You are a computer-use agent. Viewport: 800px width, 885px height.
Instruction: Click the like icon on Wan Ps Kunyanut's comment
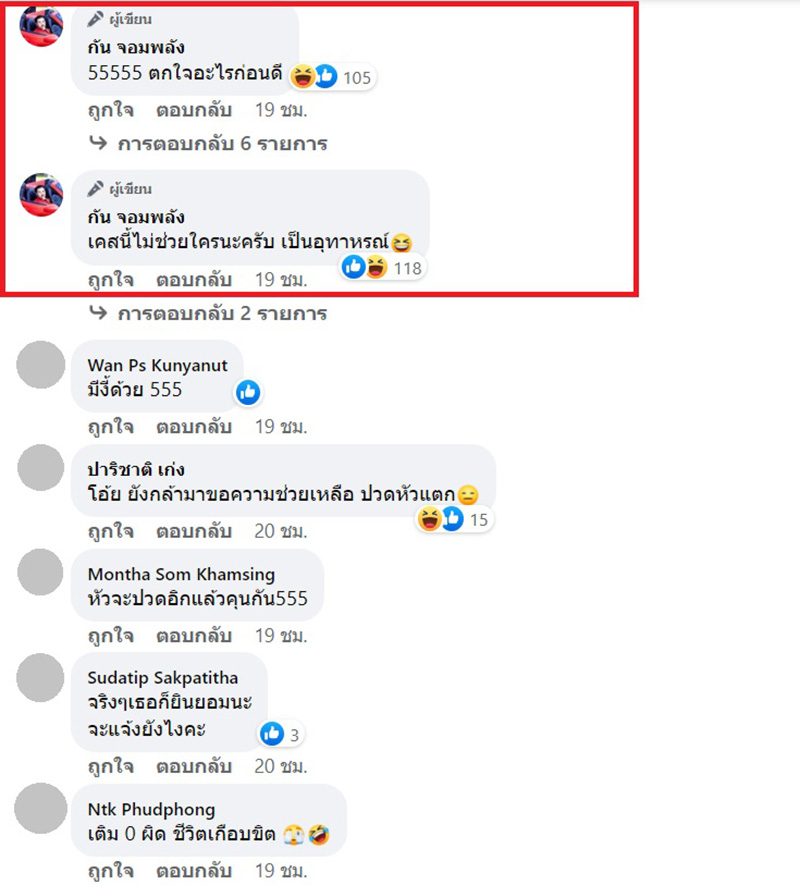(x=248, y=392)
